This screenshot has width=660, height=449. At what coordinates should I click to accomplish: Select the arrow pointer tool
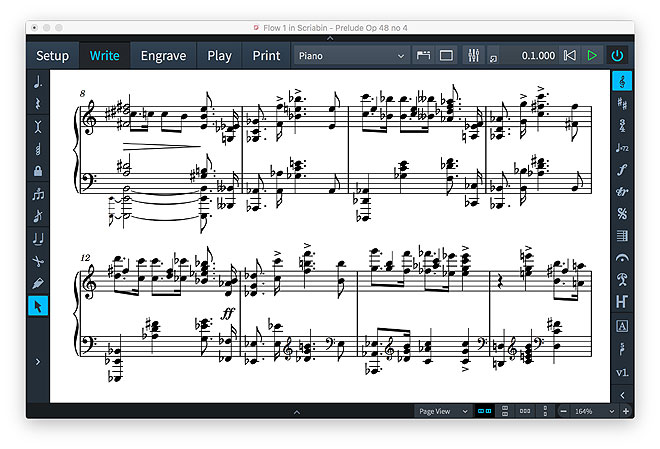pyautogui.click(x=38, y=305)
